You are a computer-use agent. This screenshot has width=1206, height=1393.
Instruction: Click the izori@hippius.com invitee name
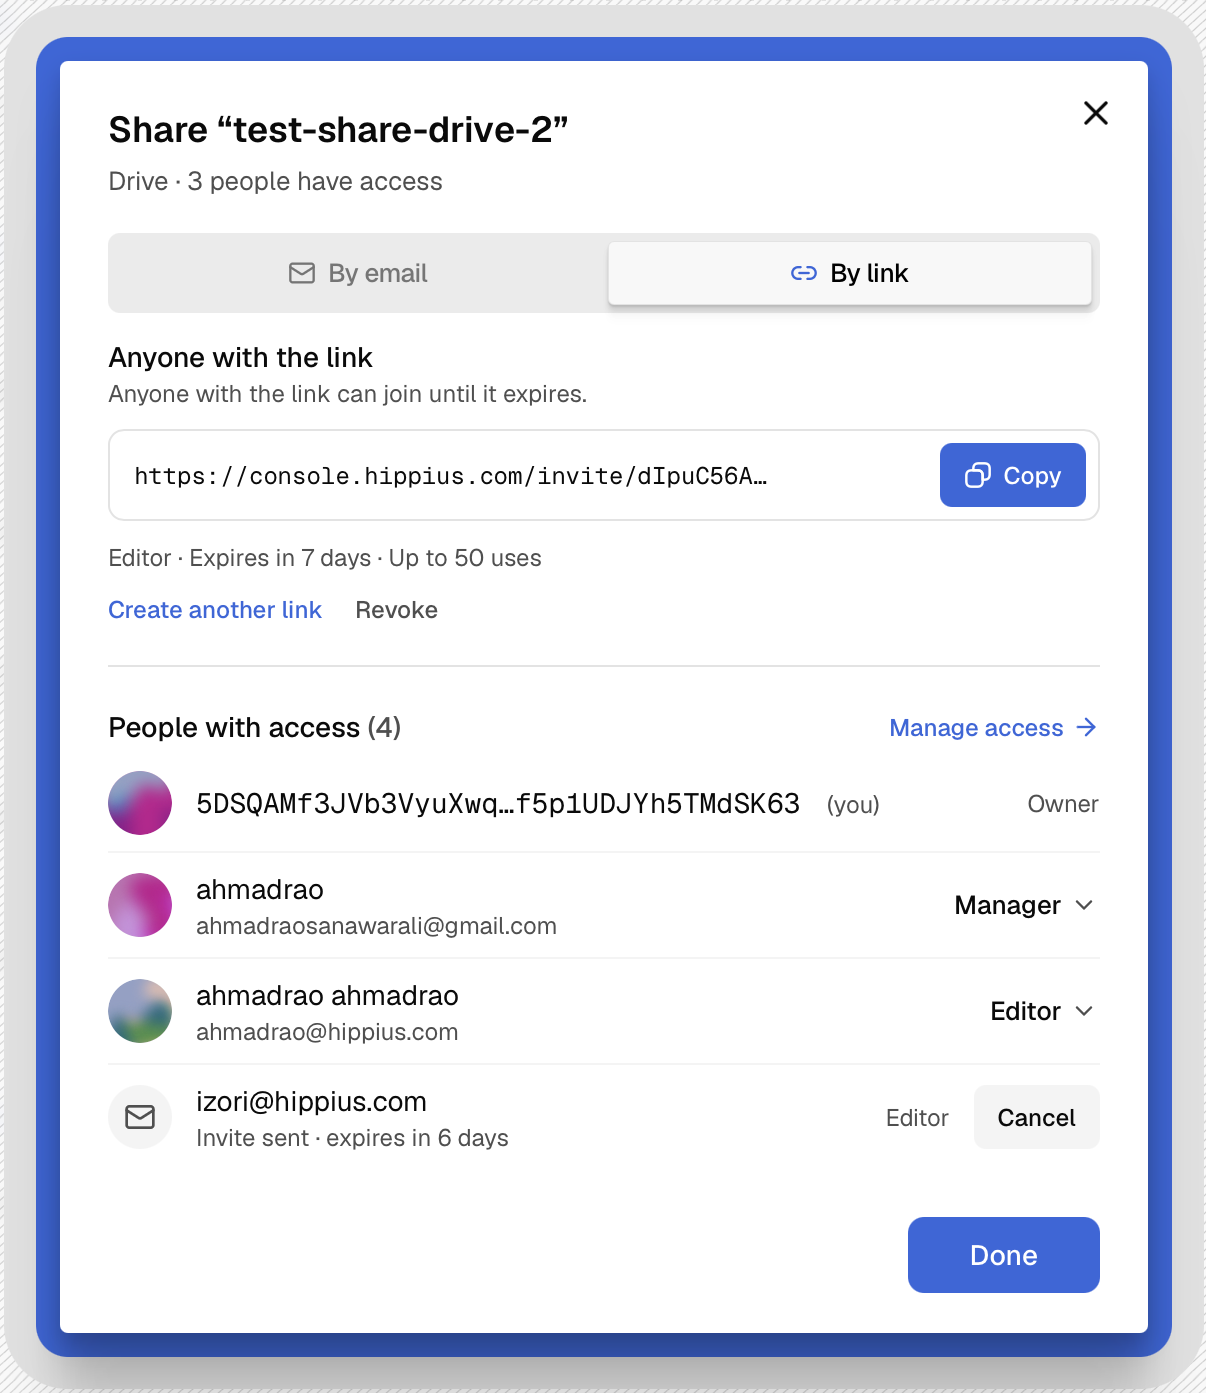point(311,1102)
